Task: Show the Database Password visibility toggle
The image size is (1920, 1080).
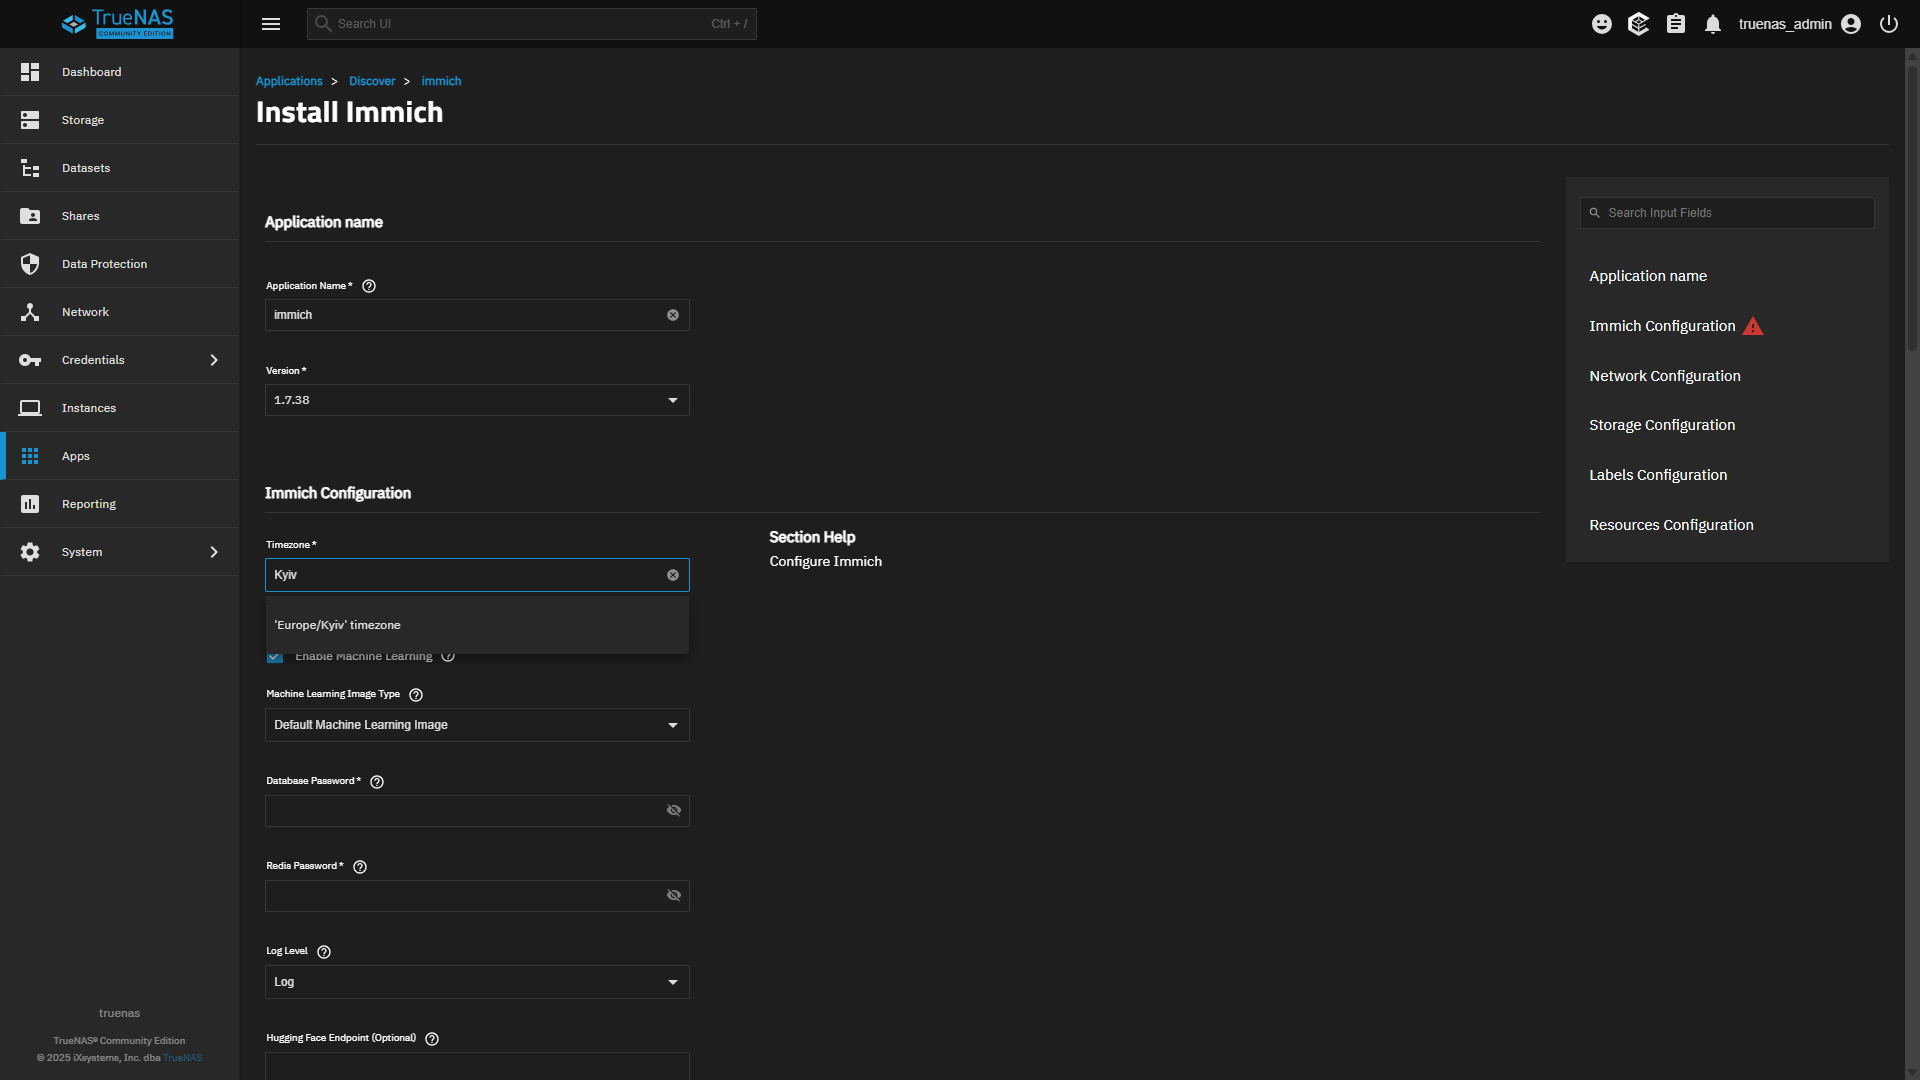Action: pyautogui.click(x=674, y=811)
